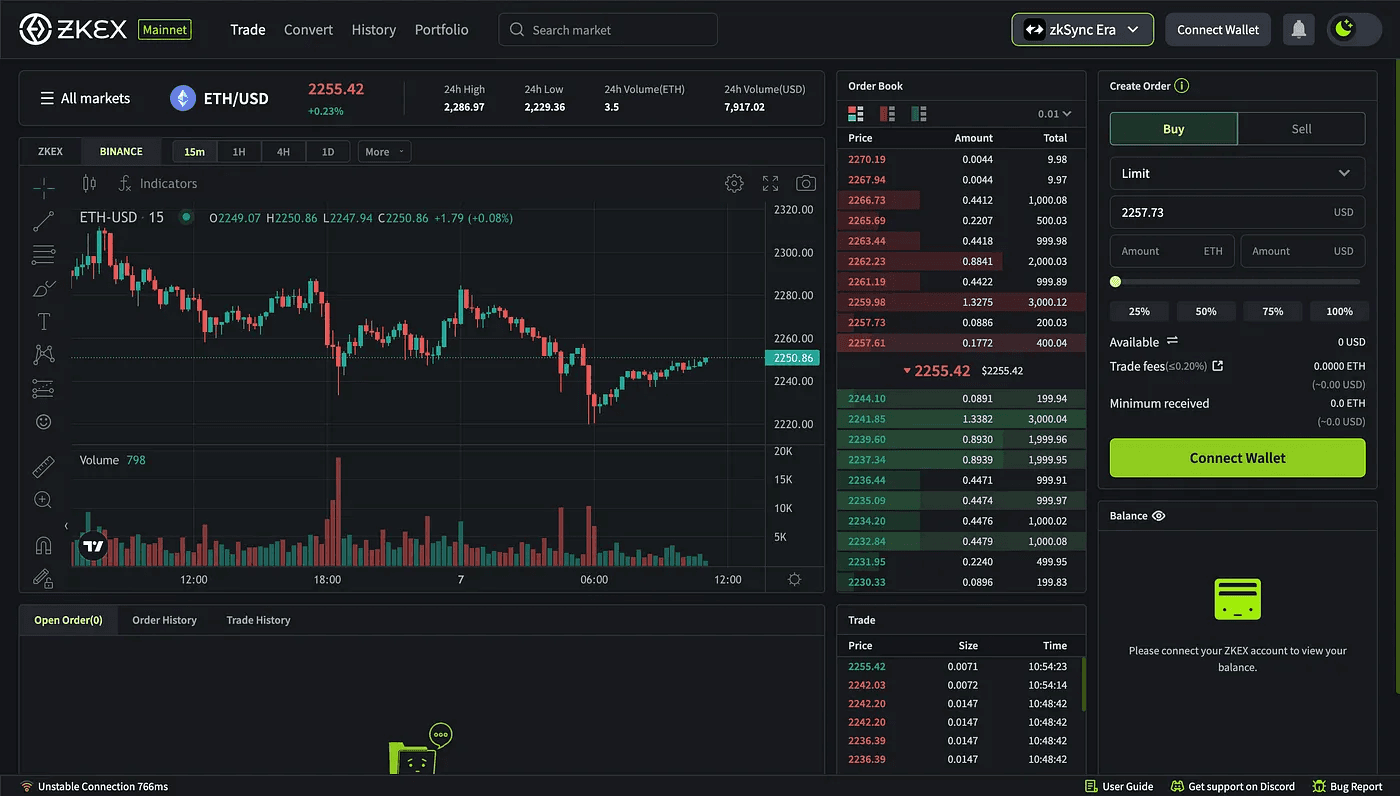Open the Convert page
Screen dimensions: 1400x796
(308, 29)
